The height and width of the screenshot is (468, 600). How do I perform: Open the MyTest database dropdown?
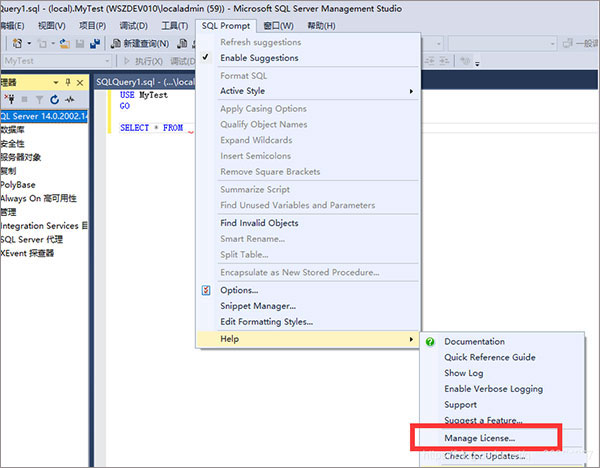point(107,61)
